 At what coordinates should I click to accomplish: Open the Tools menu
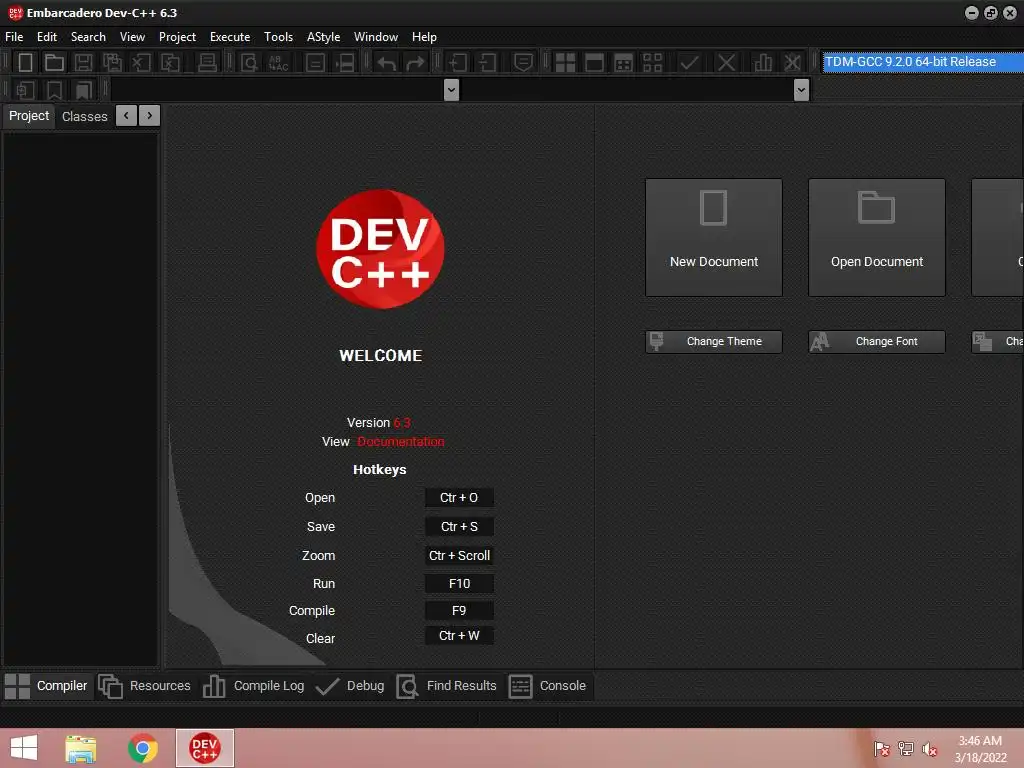tap(278, 37)
